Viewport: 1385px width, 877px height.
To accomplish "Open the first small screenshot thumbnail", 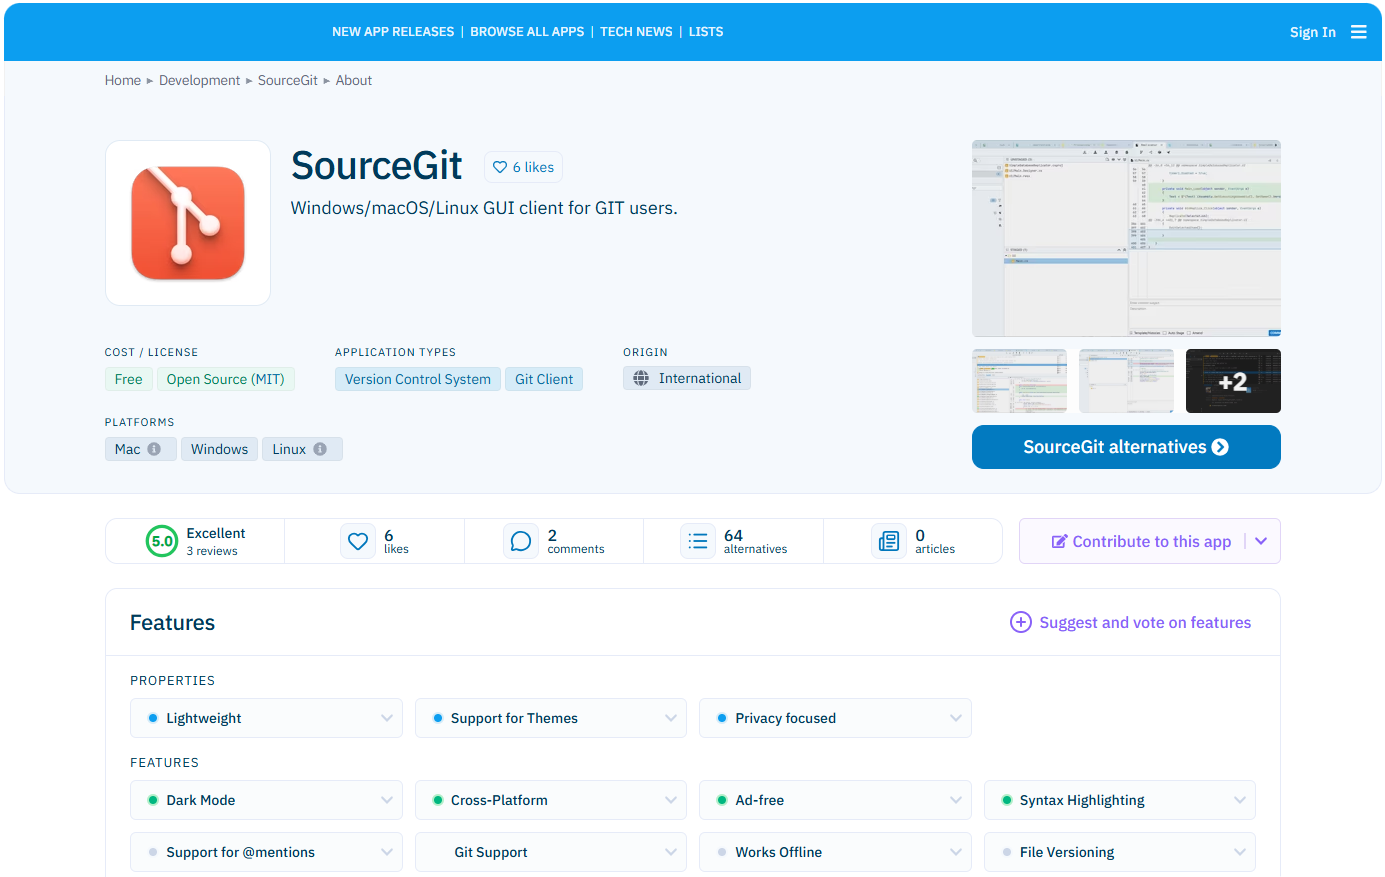I will (1019, 381).
